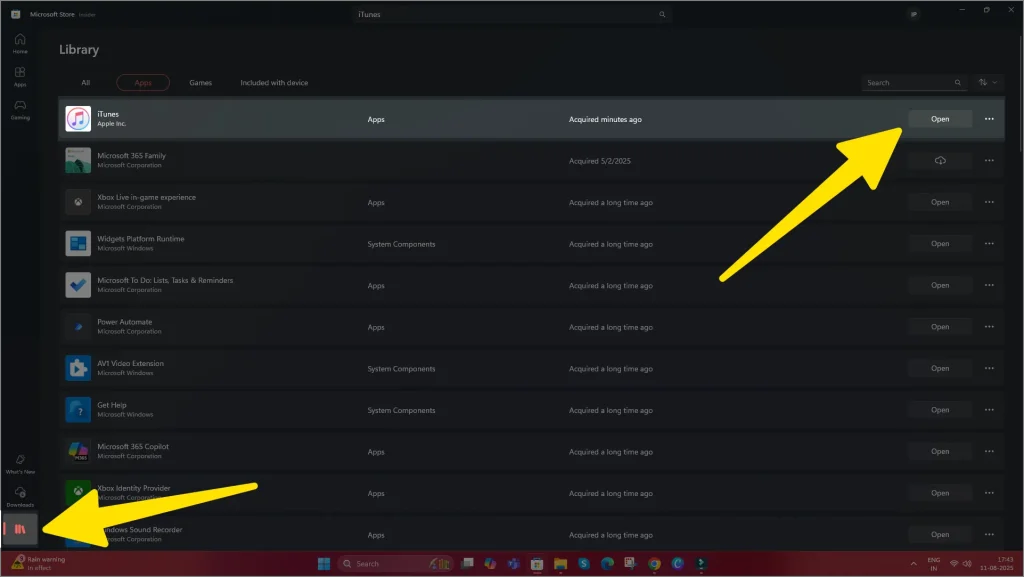Screen dimensions: 1024x577
Task: Open the sort order dropdown above the app list
Action: click(985, 83)
